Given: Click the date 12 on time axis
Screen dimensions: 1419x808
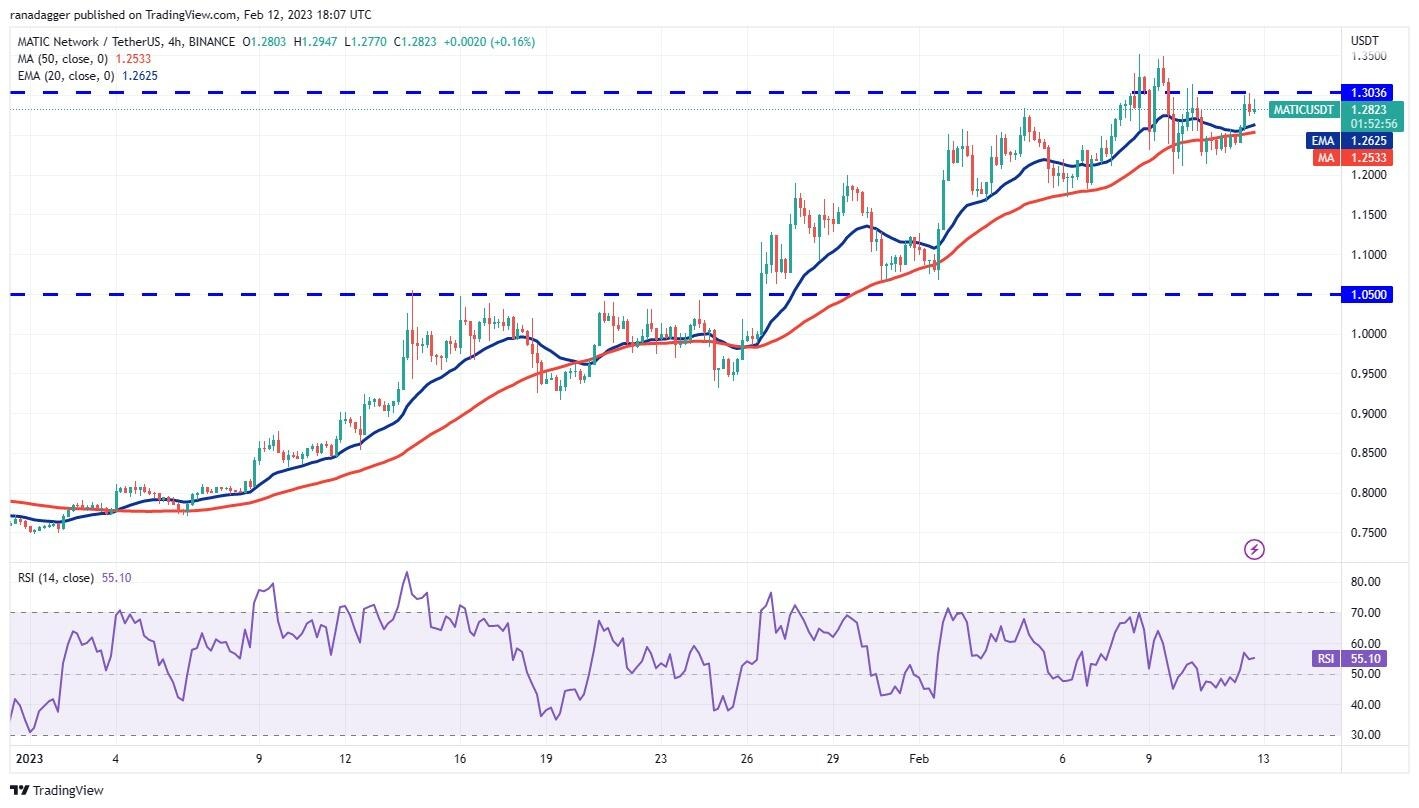Looking at the screenshot, I should pyautogui.click(x=345, y=759).
